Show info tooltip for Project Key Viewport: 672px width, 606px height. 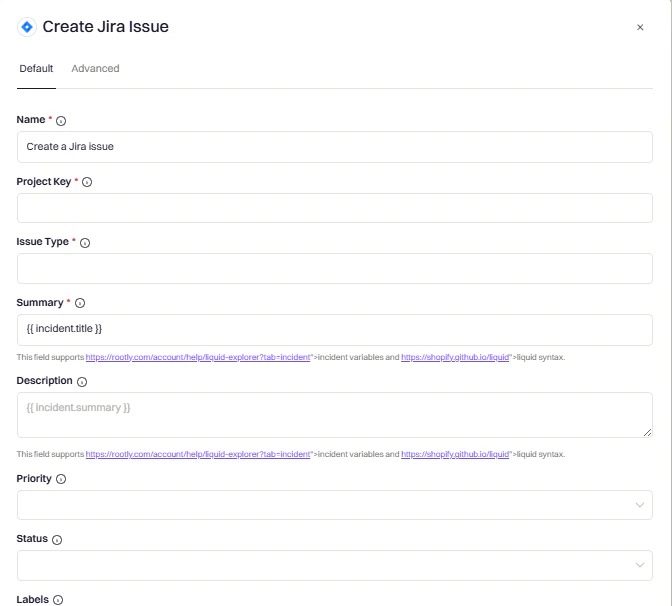click(x=87, y=182)
